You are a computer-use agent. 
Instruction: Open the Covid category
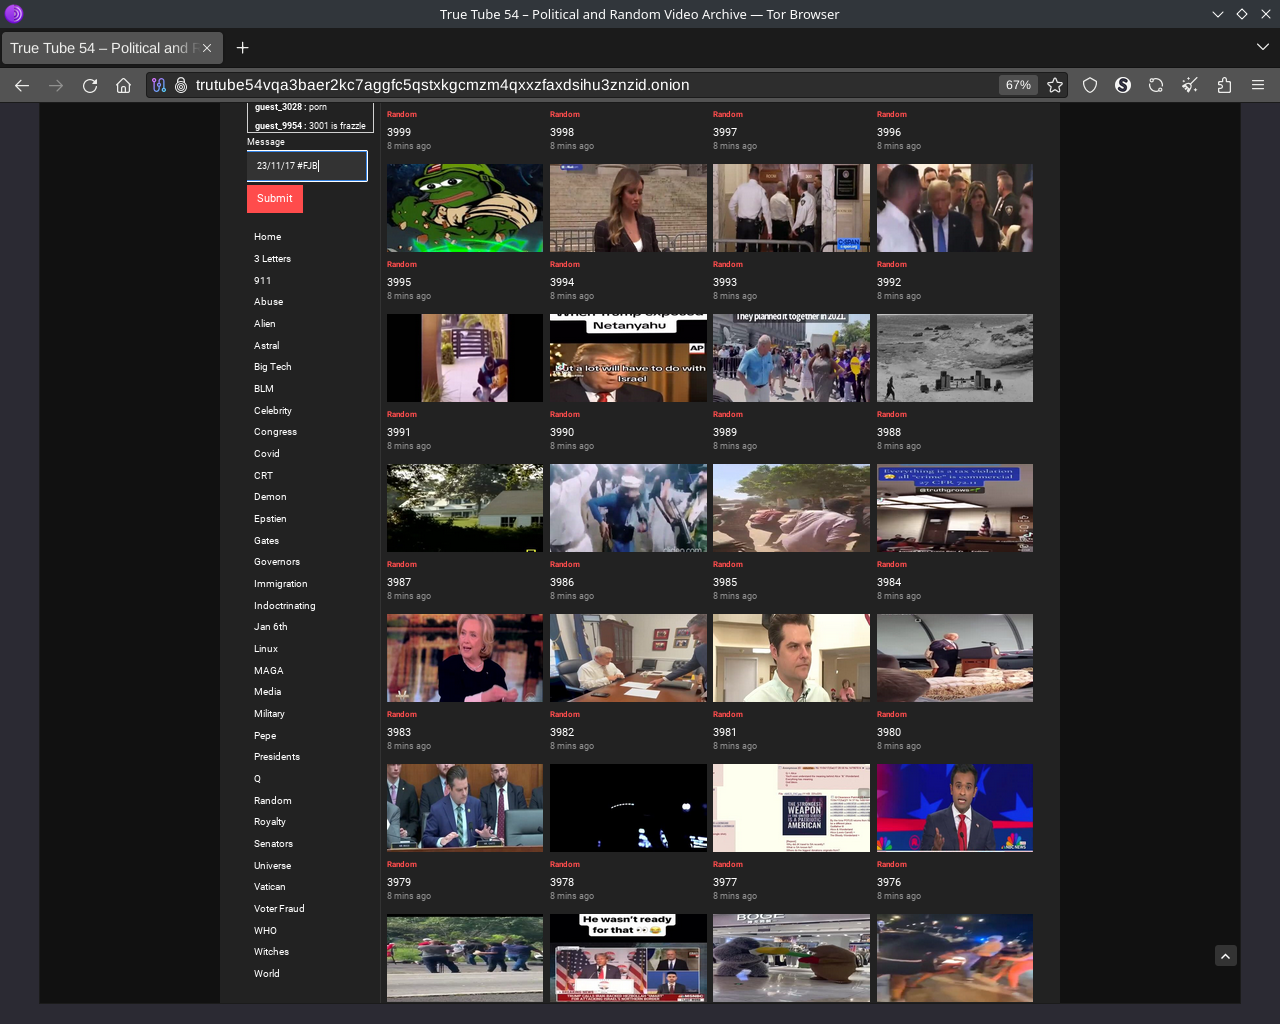click(266, 454)
